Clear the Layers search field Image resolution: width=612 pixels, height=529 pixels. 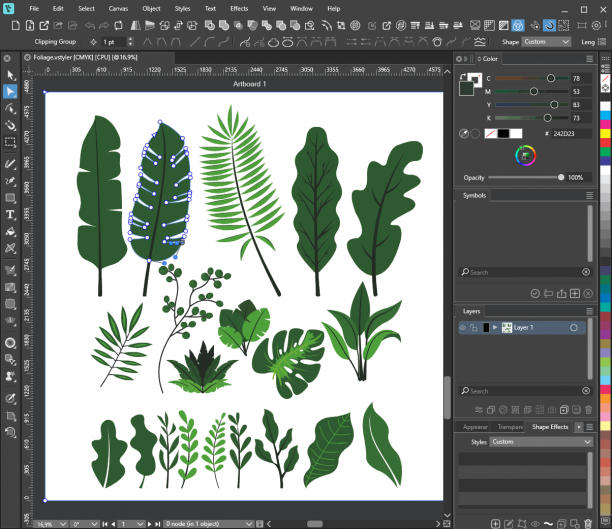tap(586, 391)
